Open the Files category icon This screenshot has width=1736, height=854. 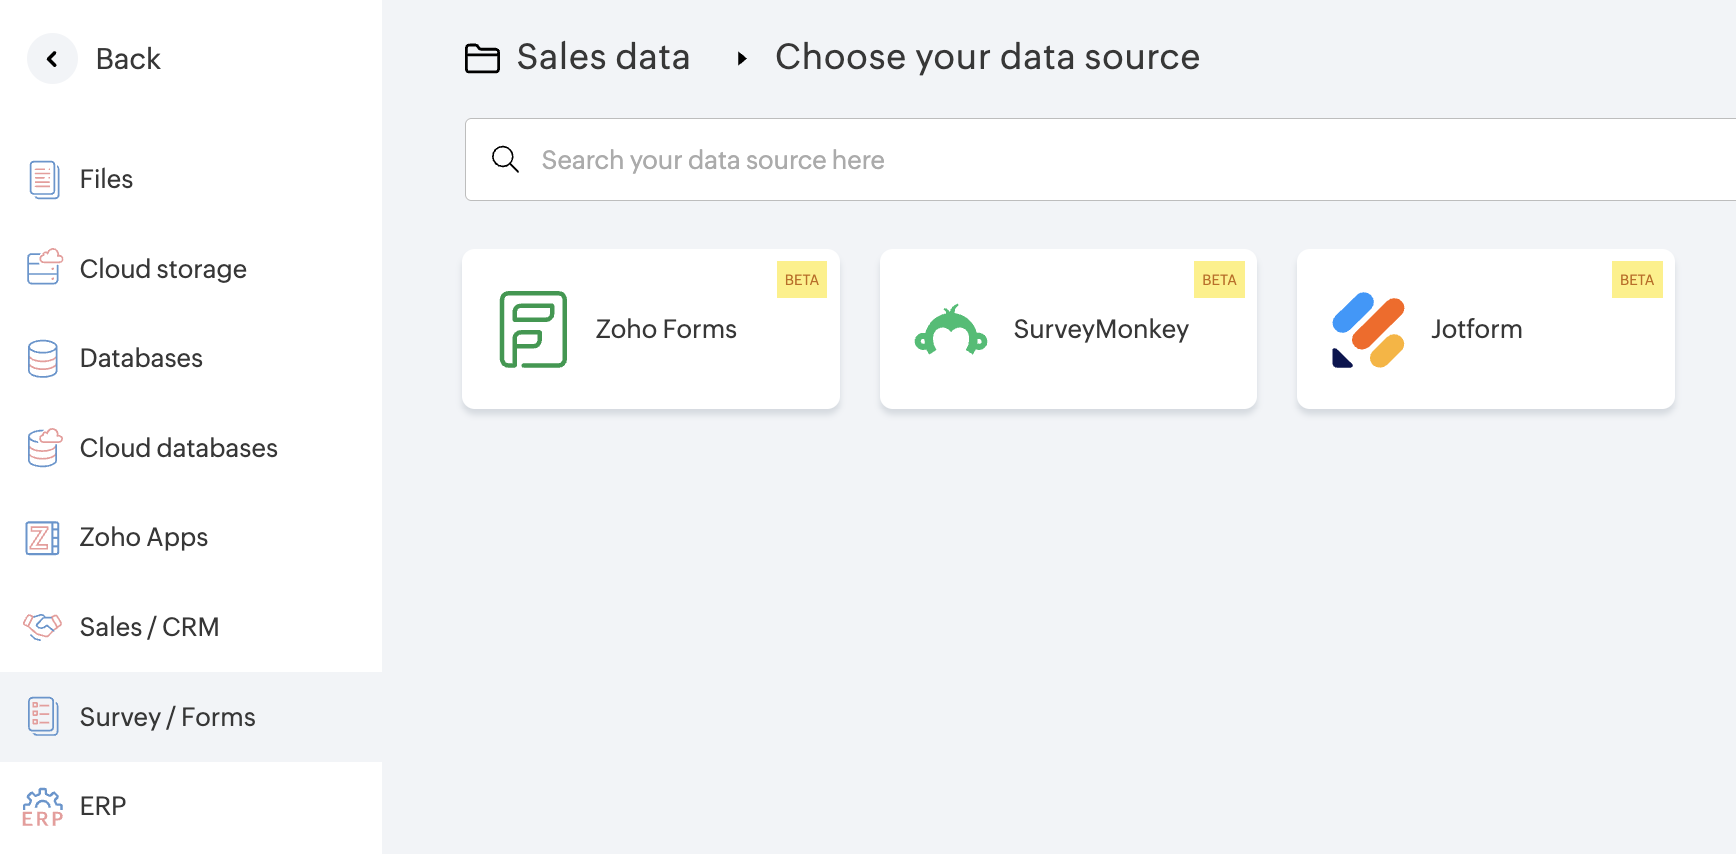tap(43, 180)
